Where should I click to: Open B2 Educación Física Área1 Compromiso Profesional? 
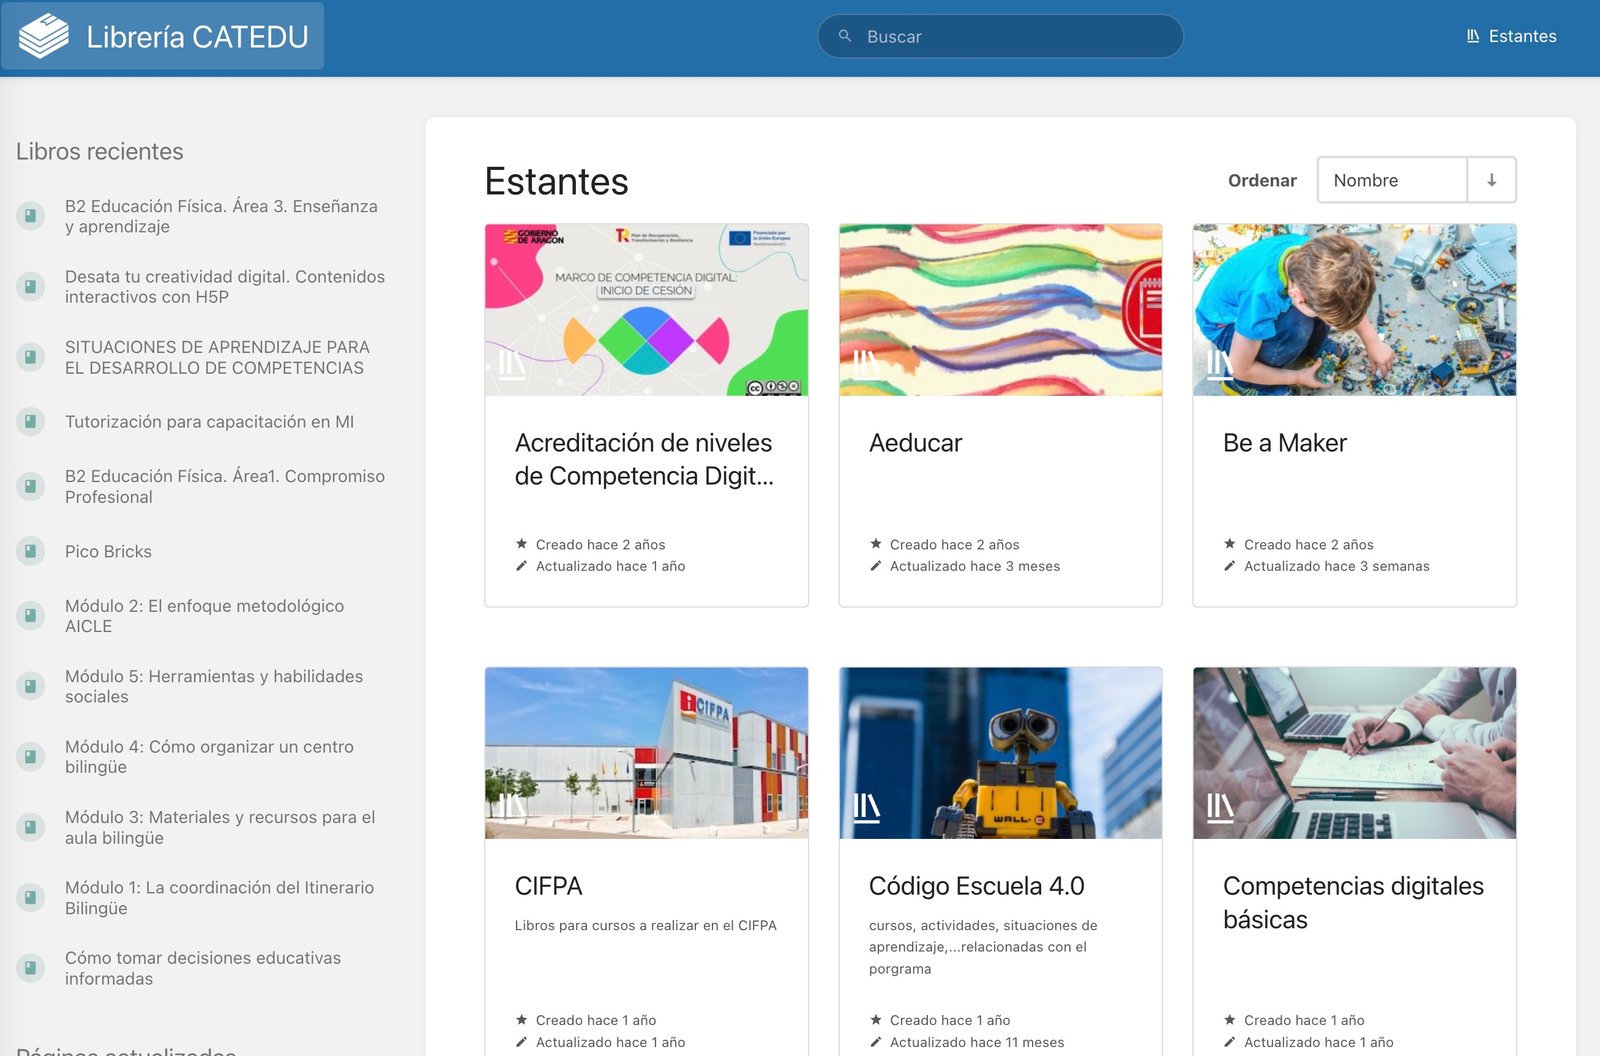pos(224,486)
